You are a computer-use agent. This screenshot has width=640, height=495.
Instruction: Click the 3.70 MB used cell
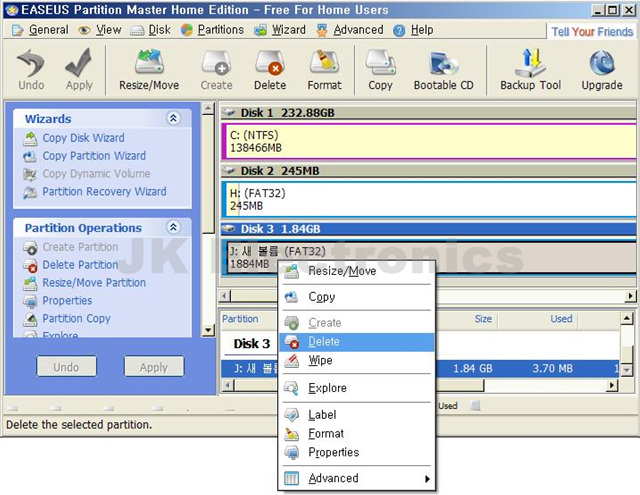pos(552,368)
